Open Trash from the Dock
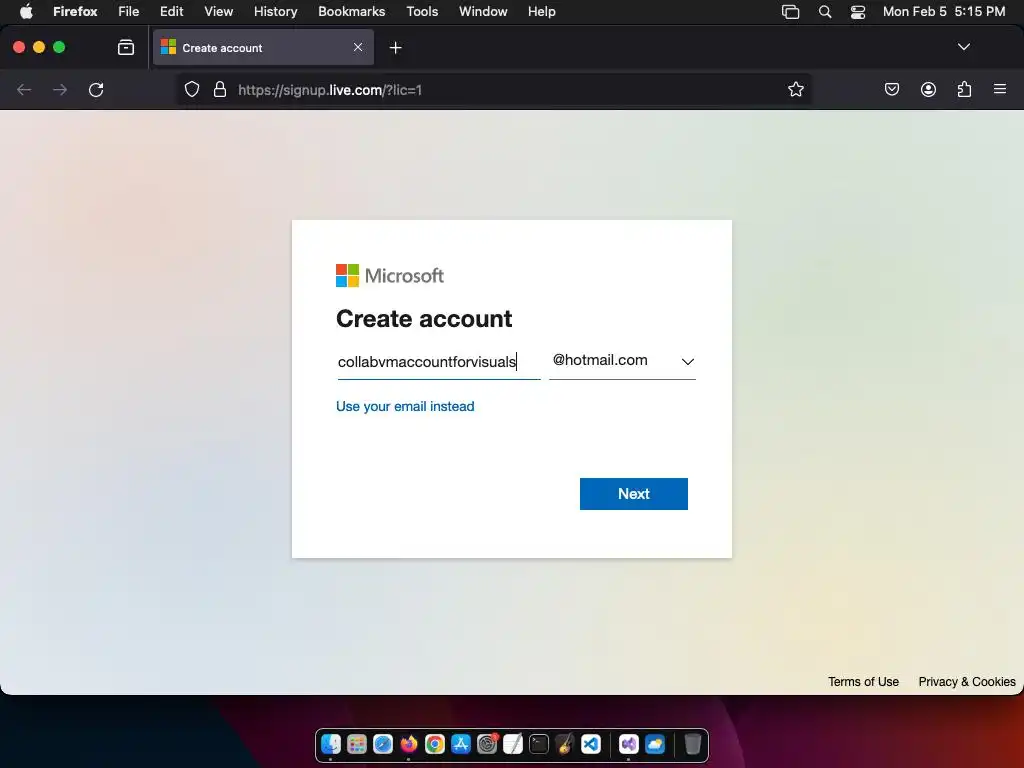Viewport: 1024px width, 768px height. (692, 744)
